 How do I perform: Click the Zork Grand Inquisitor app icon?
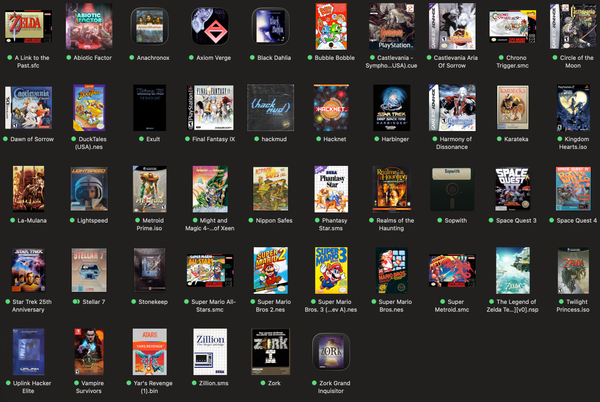(331, 352)
